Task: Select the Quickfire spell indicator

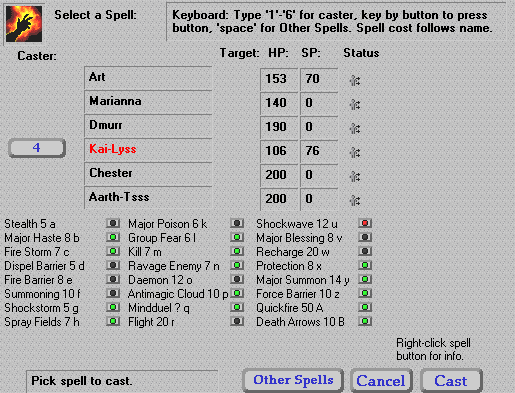Action: (365, 307)
